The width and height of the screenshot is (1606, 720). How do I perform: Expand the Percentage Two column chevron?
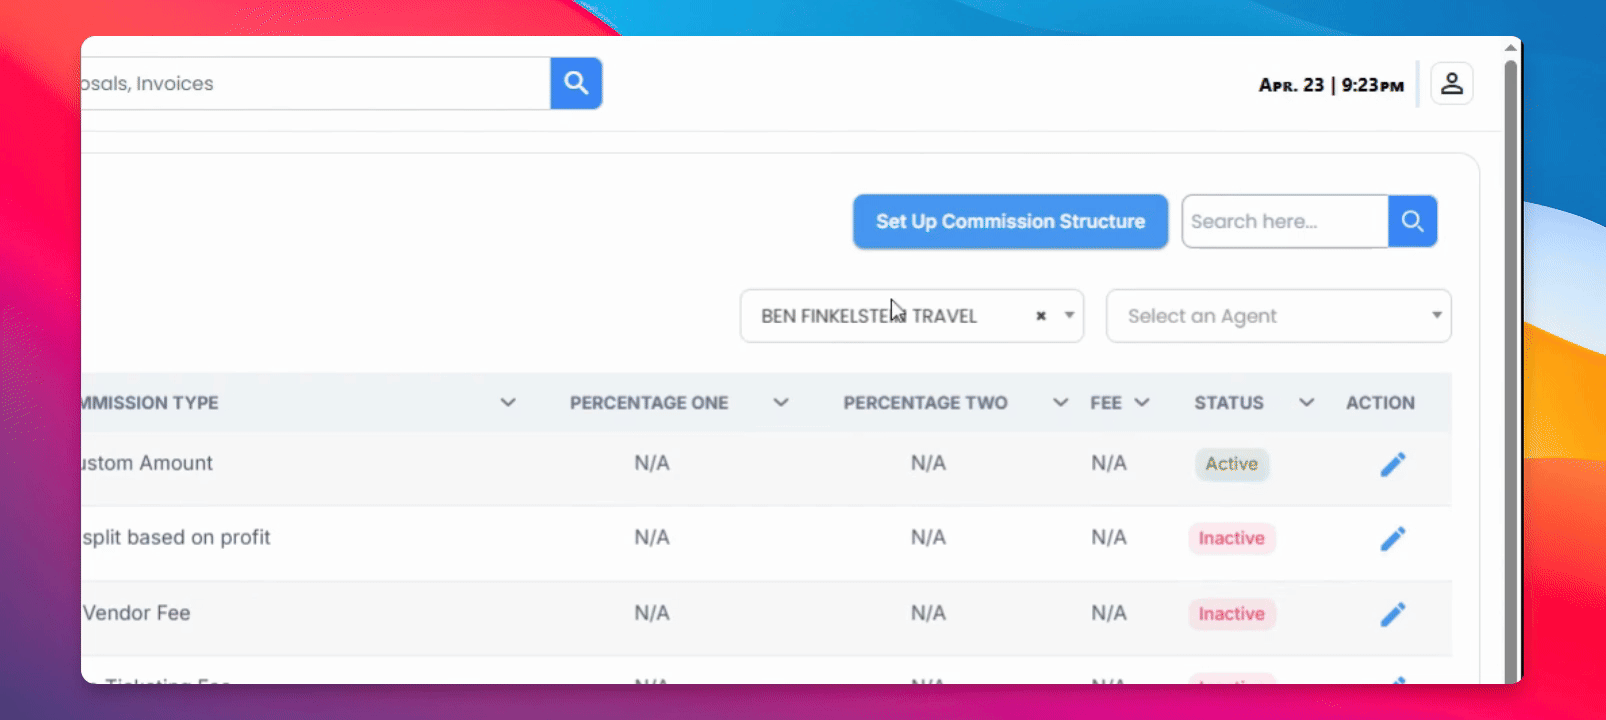[x=1060, y=402]
